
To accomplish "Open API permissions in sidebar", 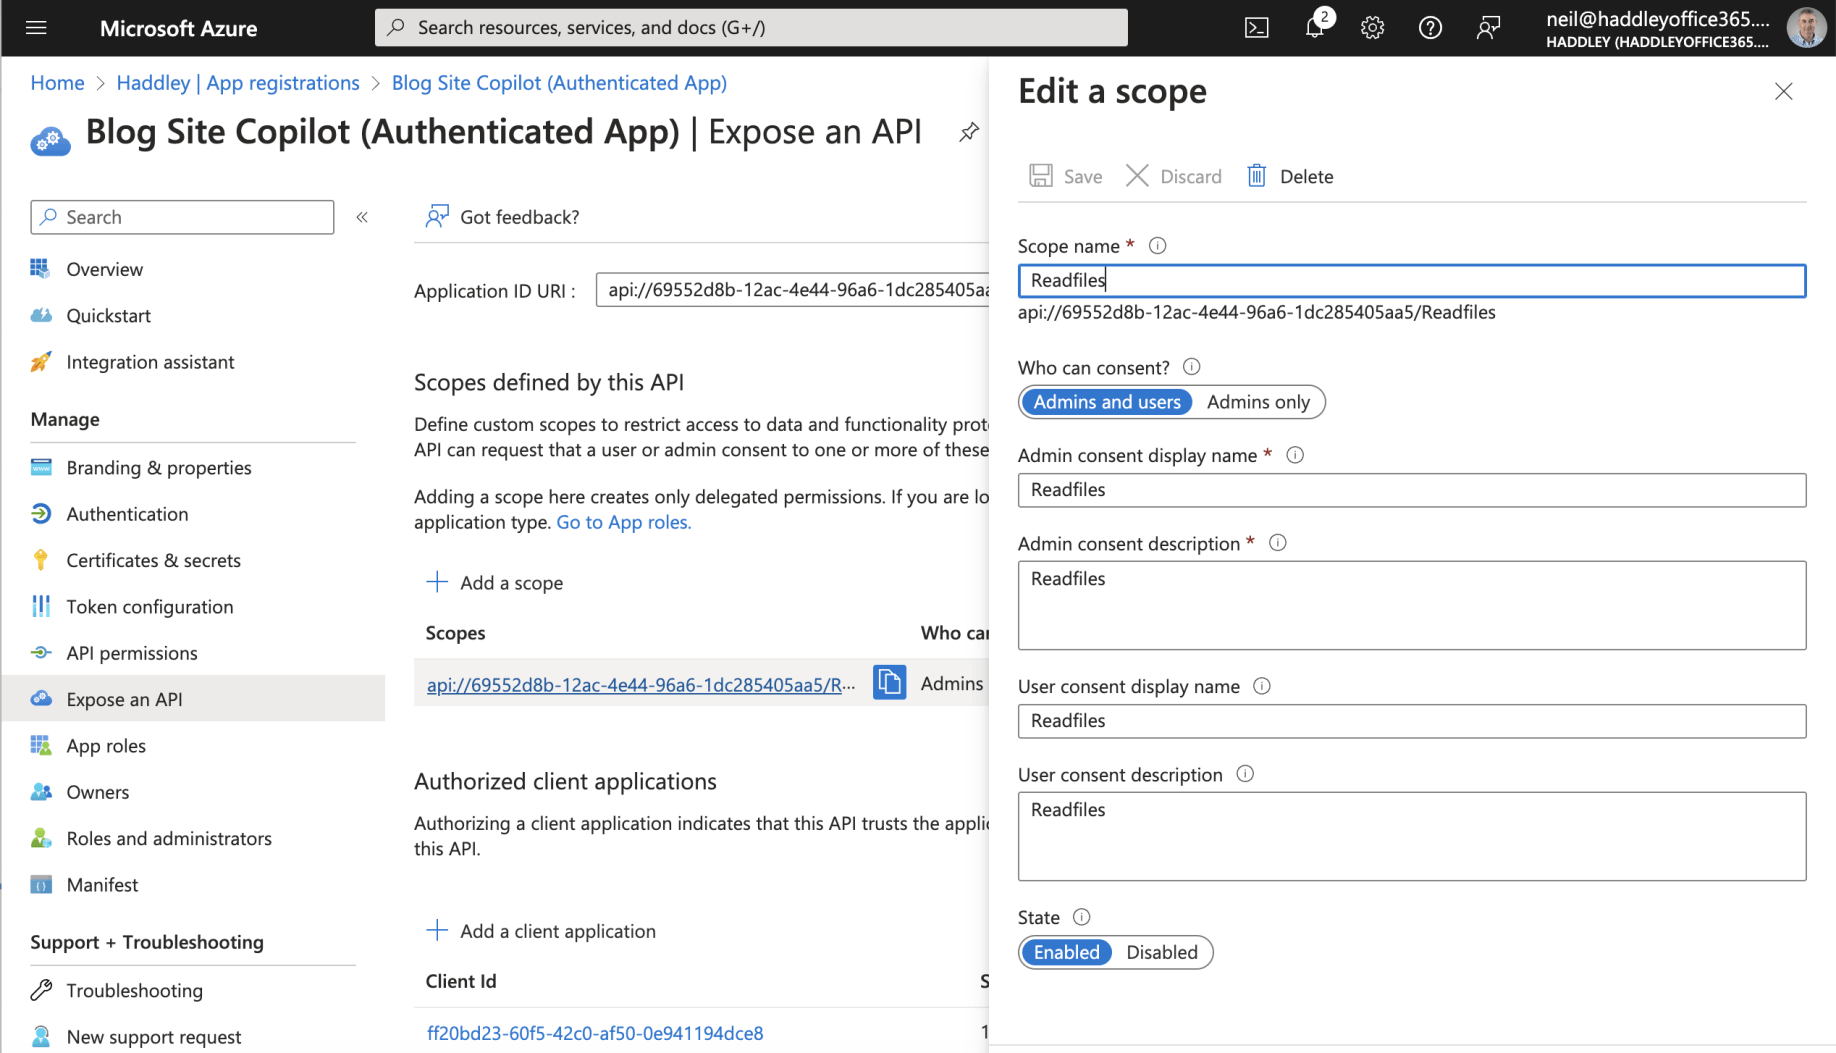I will (132, 653).
